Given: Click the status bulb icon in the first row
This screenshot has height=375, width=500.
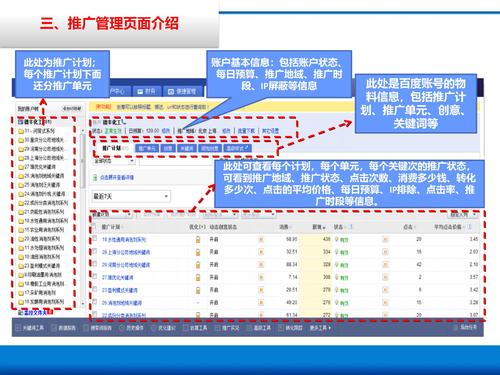Looking at the screenshot, I should point(337,239).
